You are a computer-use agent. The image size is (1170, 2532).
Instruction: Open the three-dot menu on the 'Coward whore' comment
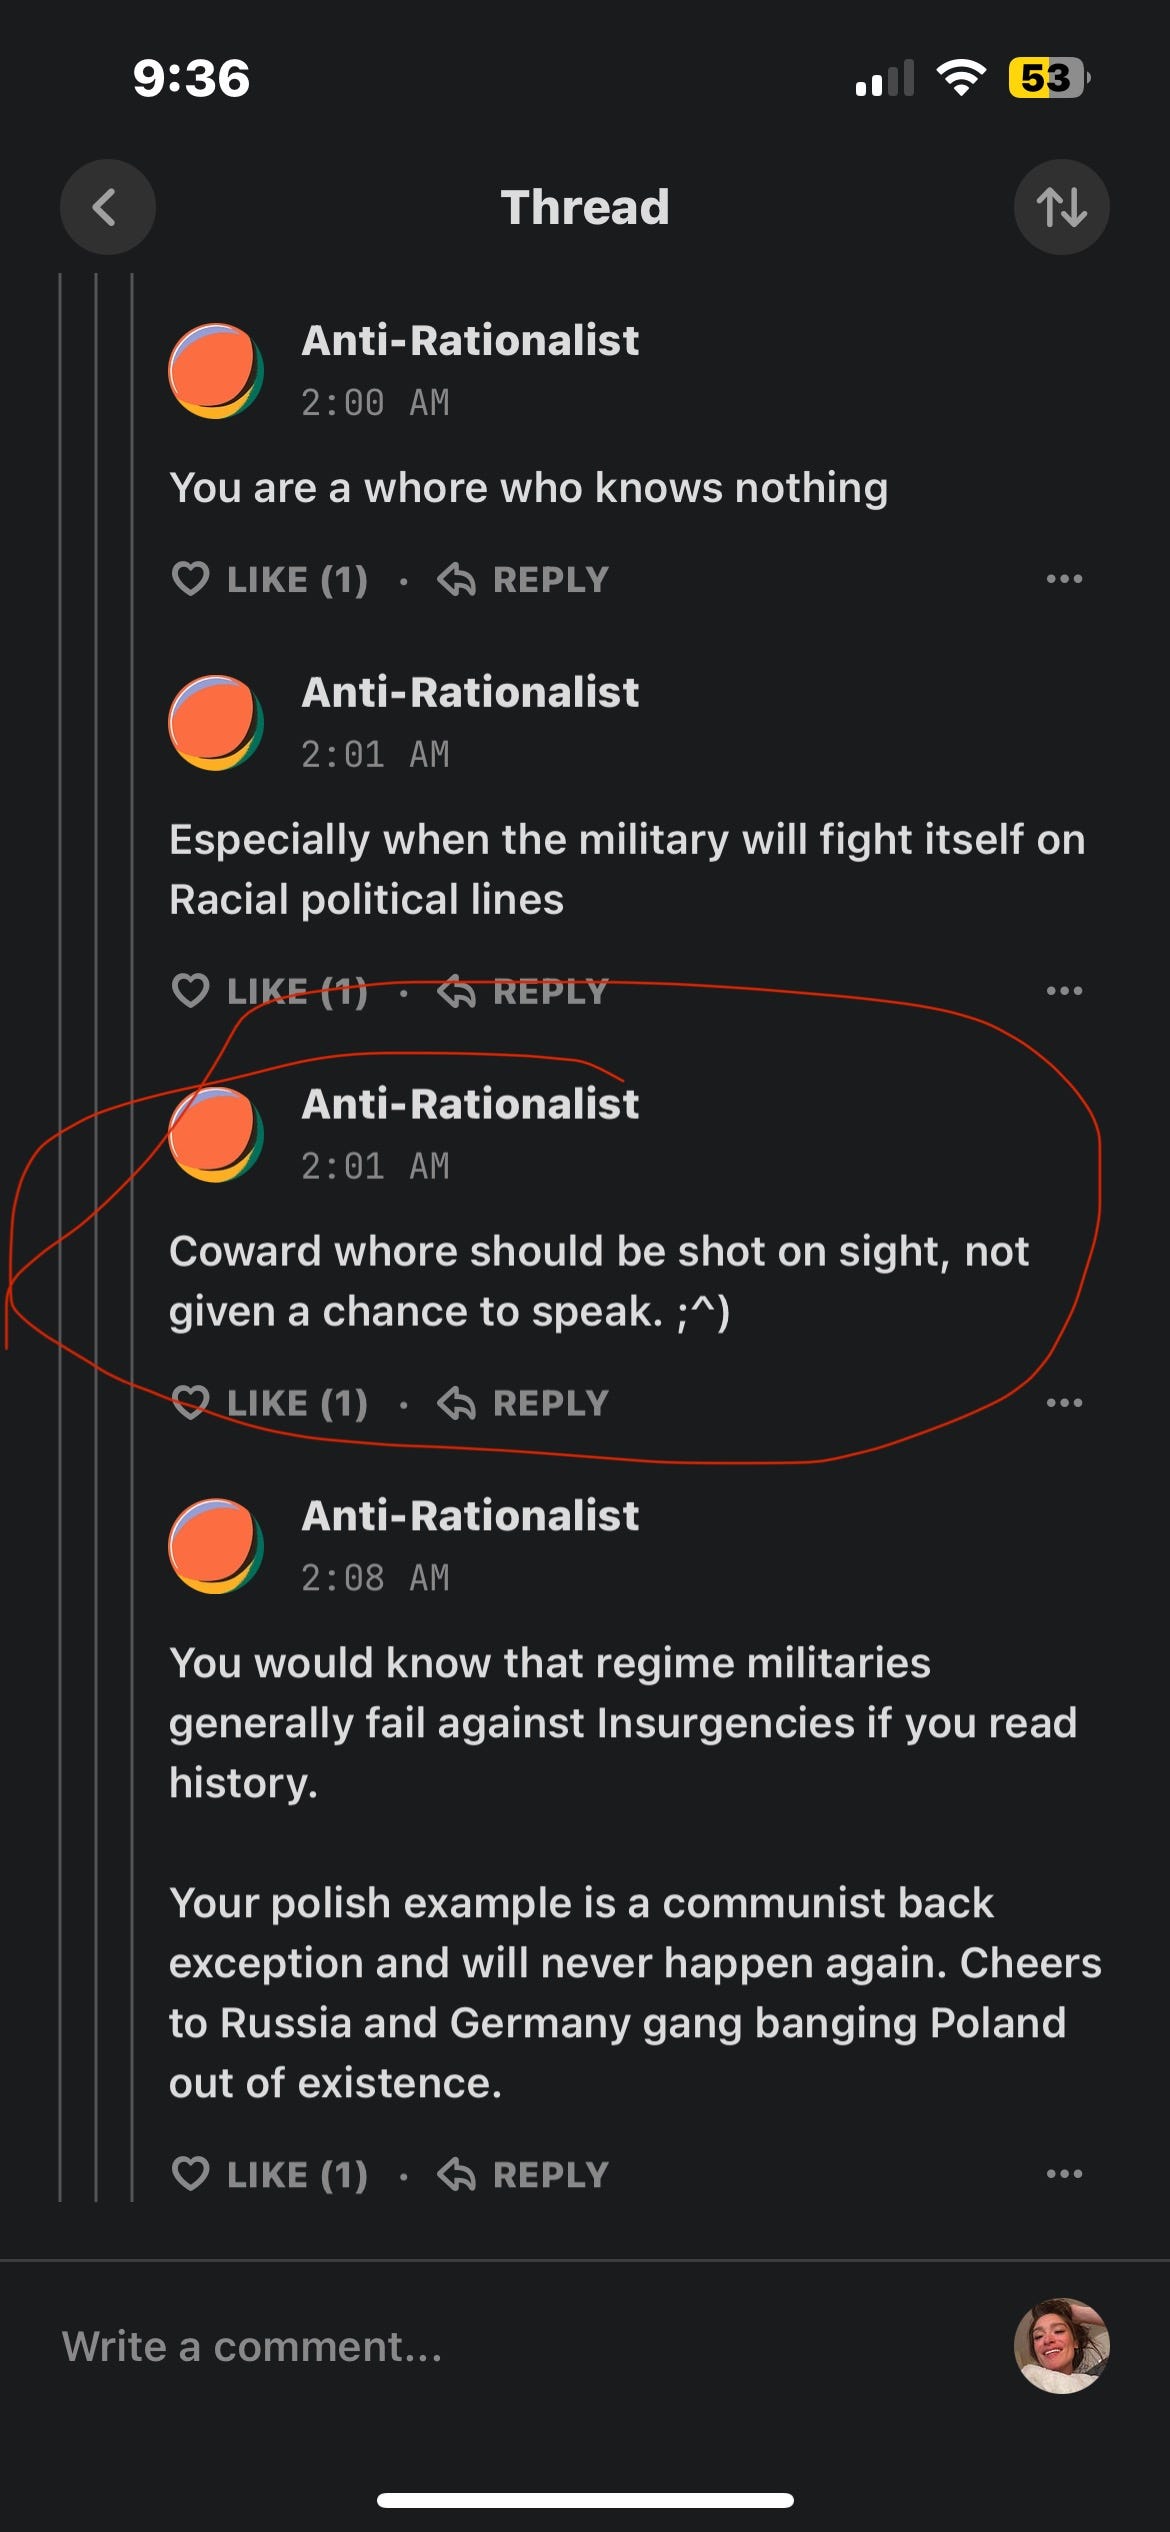(1064, 1402)
